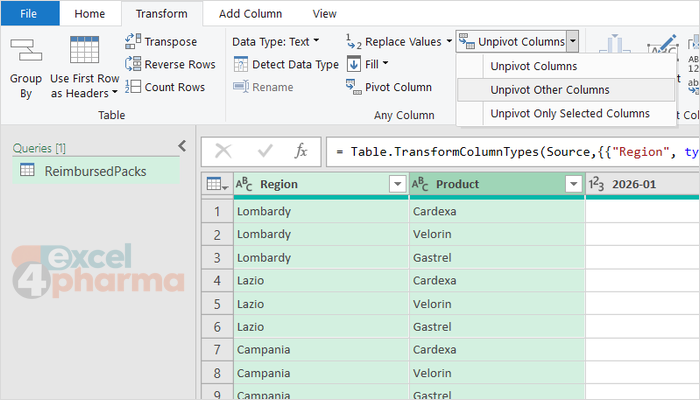The height and width of the screenshot is (400, 700).
Task: Click Use First Row as Headers table icon
Action: coord(84,50)
